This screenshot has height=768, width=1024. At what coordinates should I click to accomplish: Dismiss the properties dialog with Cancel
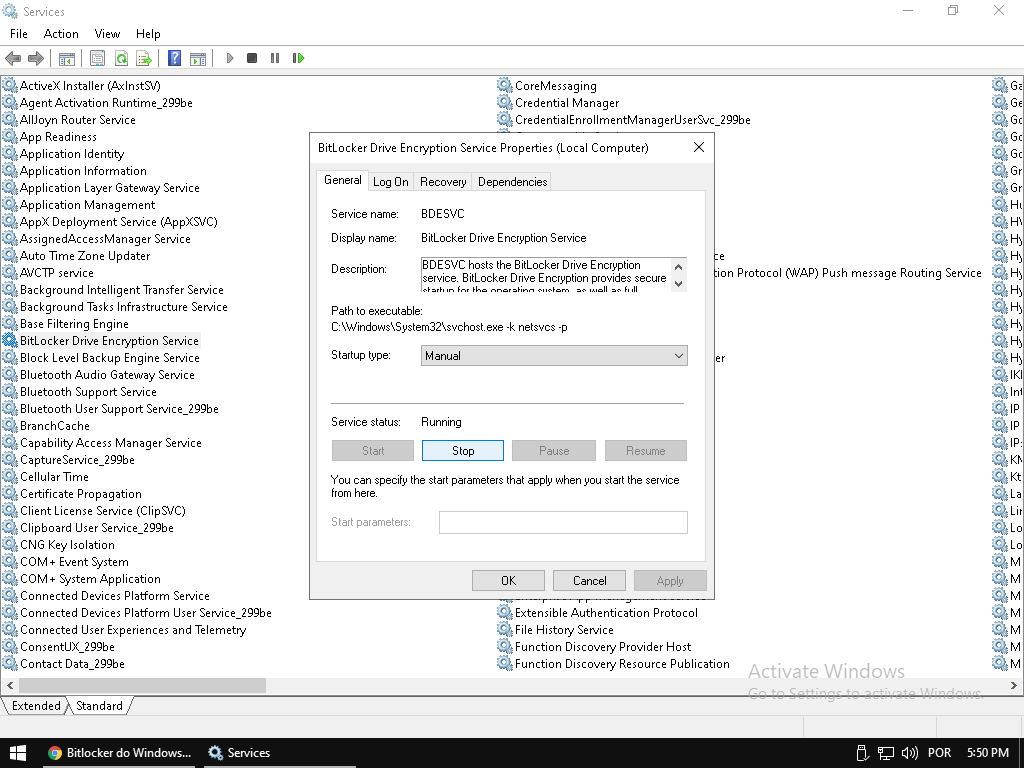pos(590,581)
